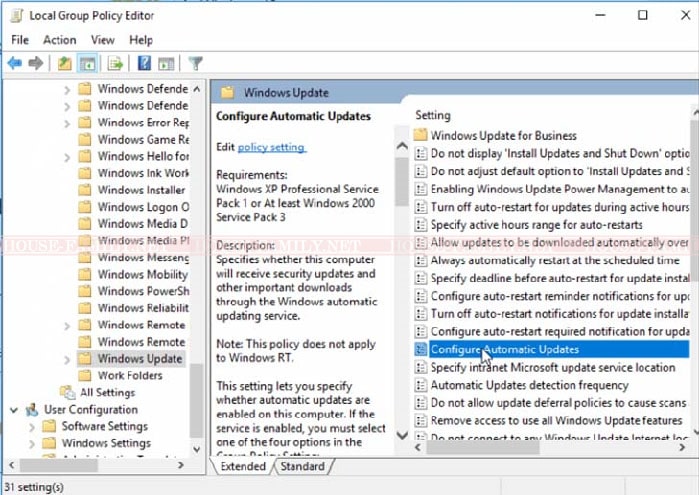Select 'Configure auto-restart reminder notifications' setting
The width and height of the screenshot is (699, 495).
click(x=560, y=296)
